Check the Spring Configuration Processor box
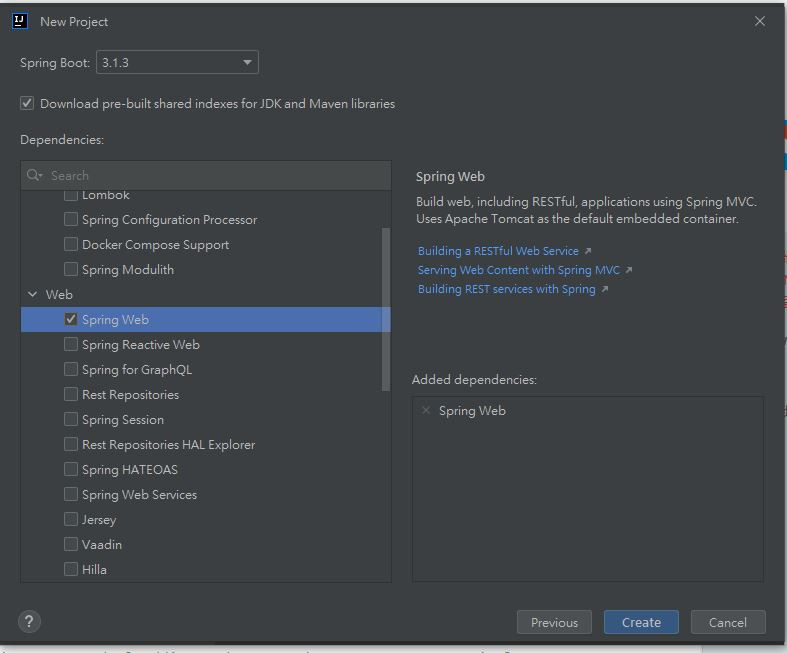The image size is (787, 653). tap(71, 219)
